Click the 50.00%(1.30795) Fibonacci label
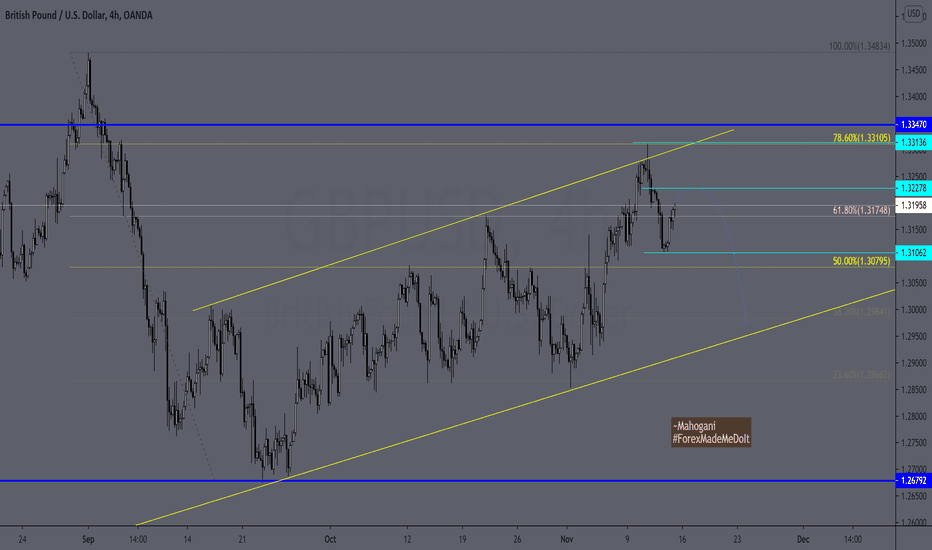This screenshot has width=932, height=550. (x=861, y=261)
